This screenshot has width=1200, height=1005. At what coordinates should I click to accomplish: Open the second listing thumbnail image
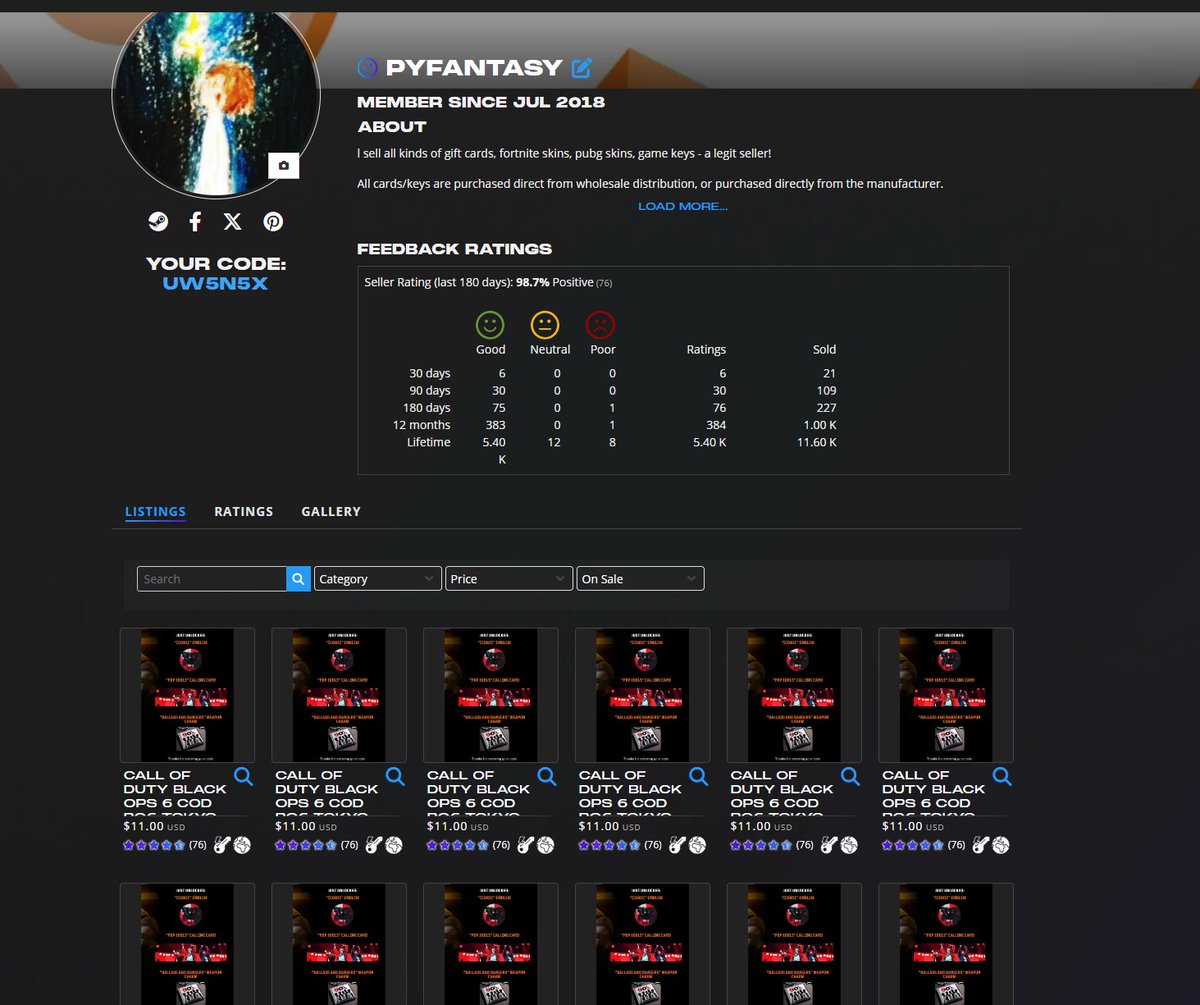[x=339, y=695]
